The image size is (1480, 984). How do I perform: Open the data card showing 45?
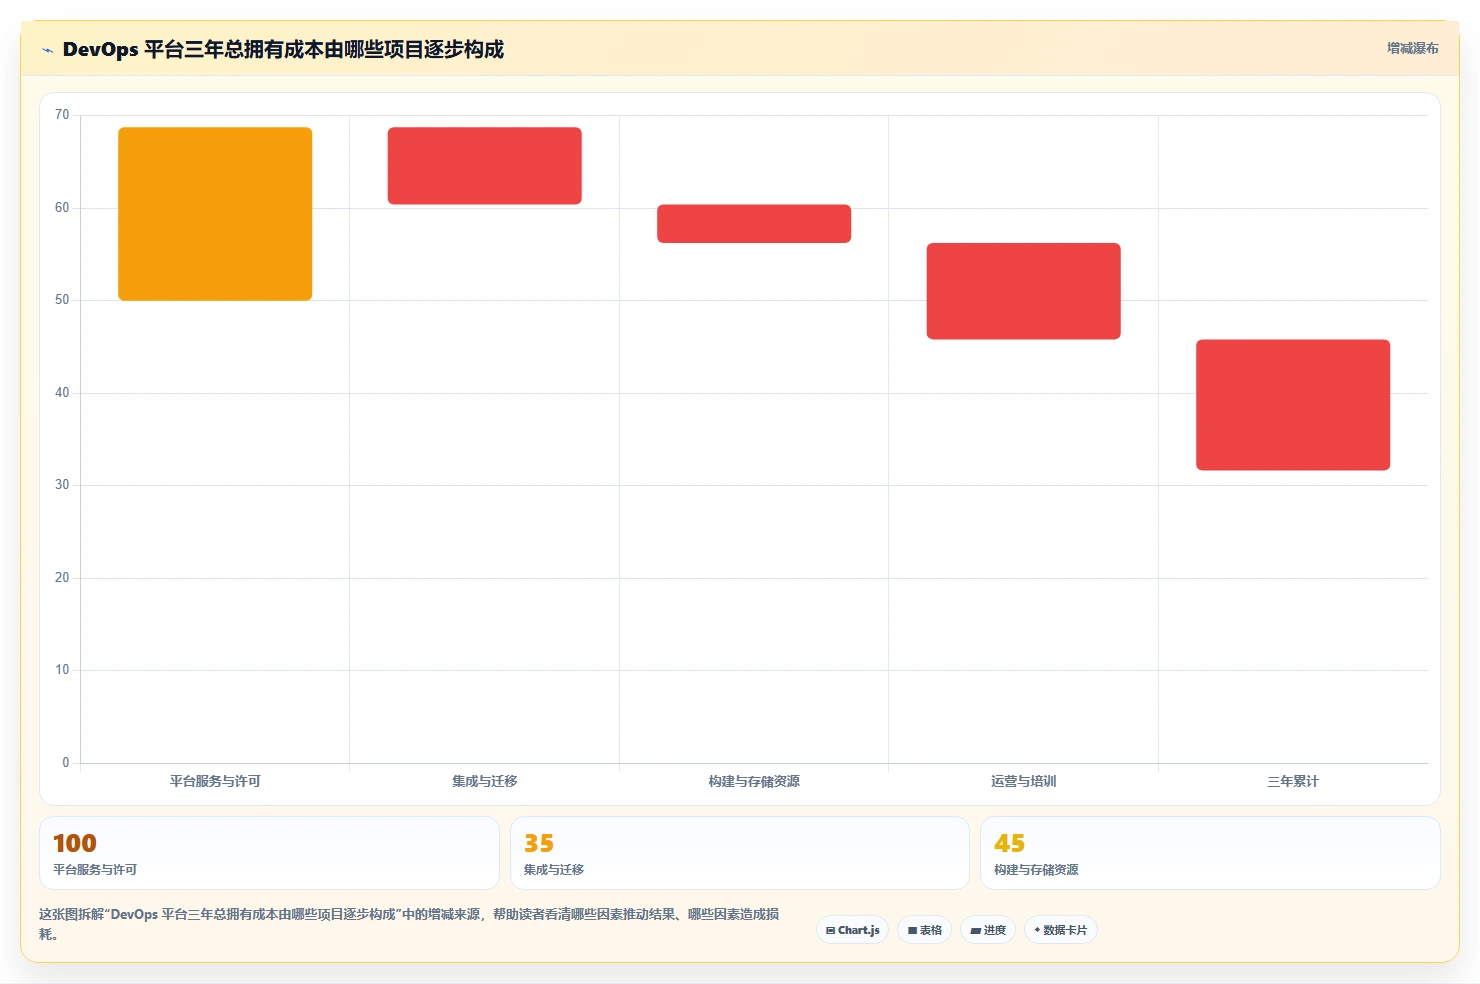pyautogui.click(x=1210, y=853)
